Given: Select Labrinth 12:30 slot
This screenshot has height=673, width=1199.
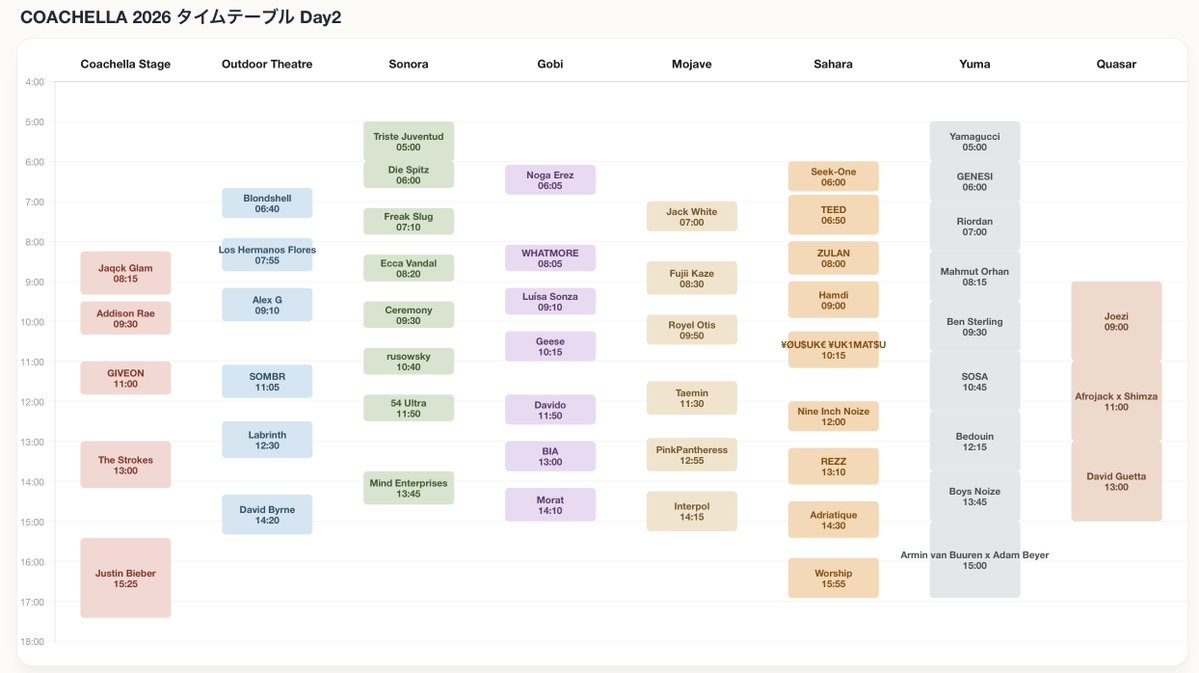Looking at the screenshot, I should [x=267, y=440].
